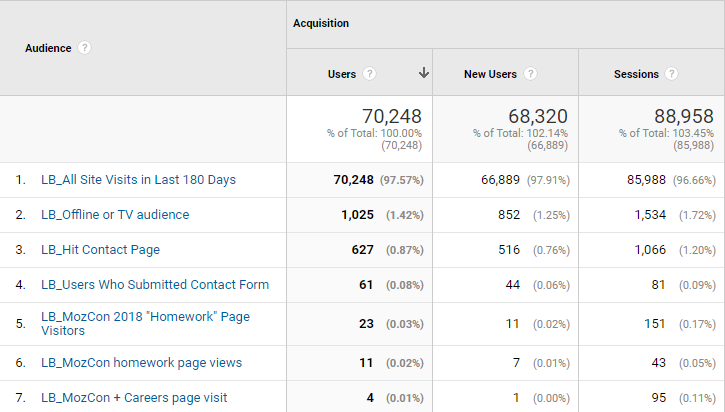Sort by the Users column header
This screenshot has width=725, height=412.
point(342,74)
